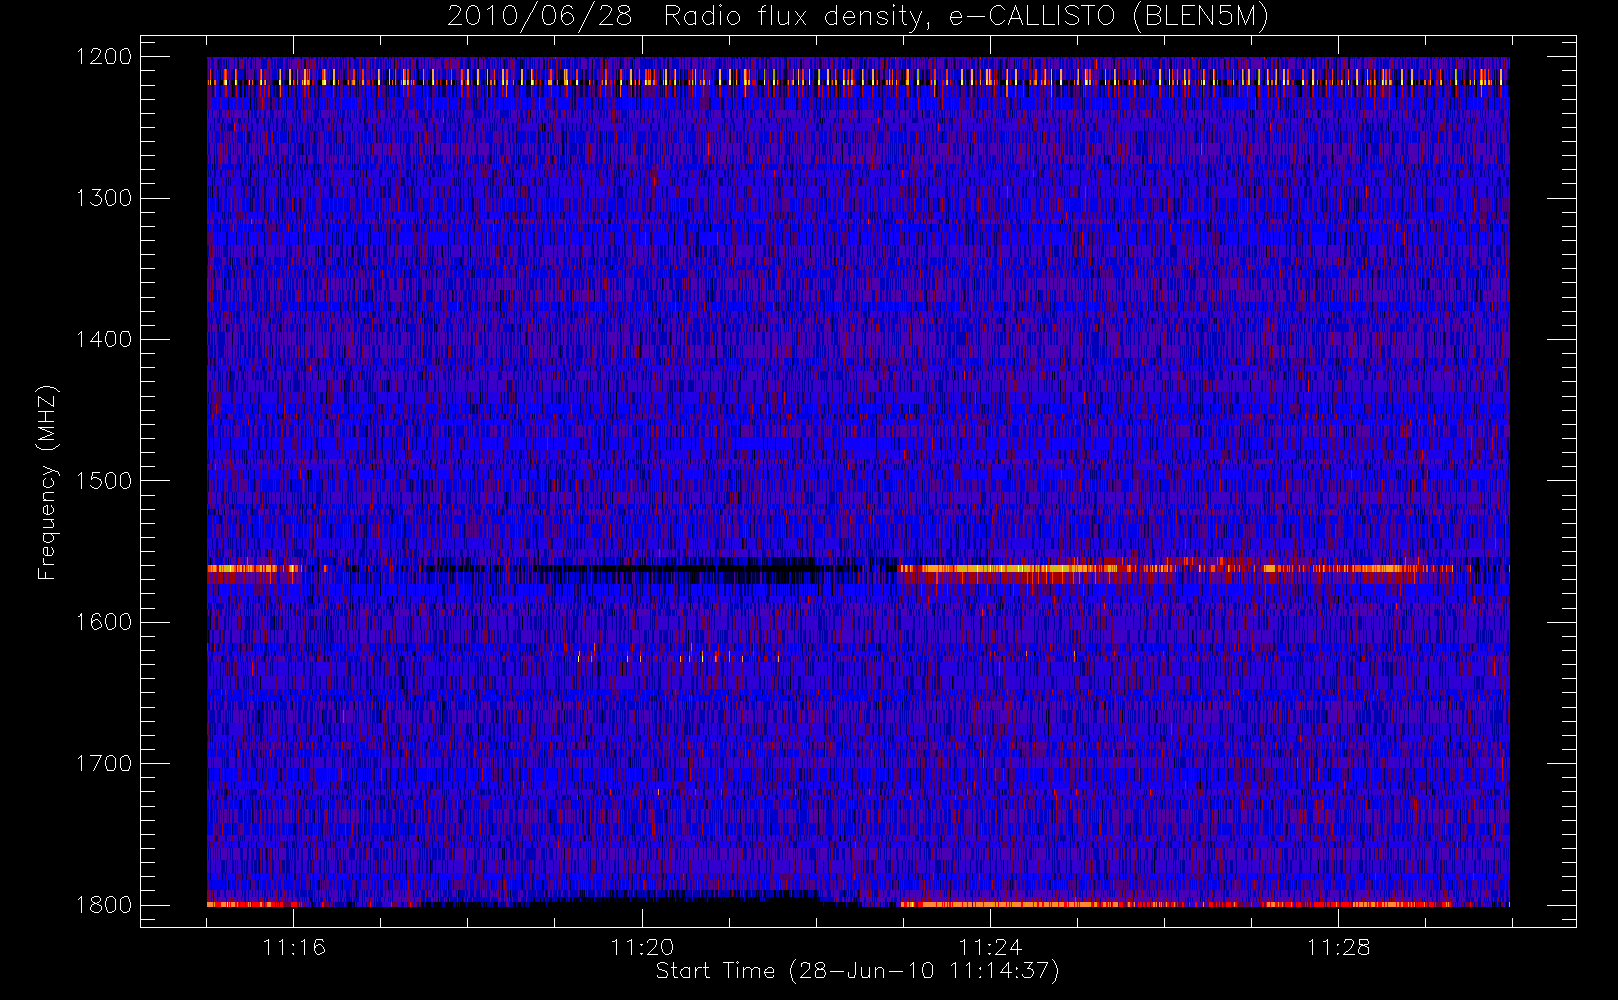Click the 'Start Time (28-Jun-10 11:14:37)' axis label
The height and width of the screenshot is (1000, 1618).
click(x=857, y=971)
